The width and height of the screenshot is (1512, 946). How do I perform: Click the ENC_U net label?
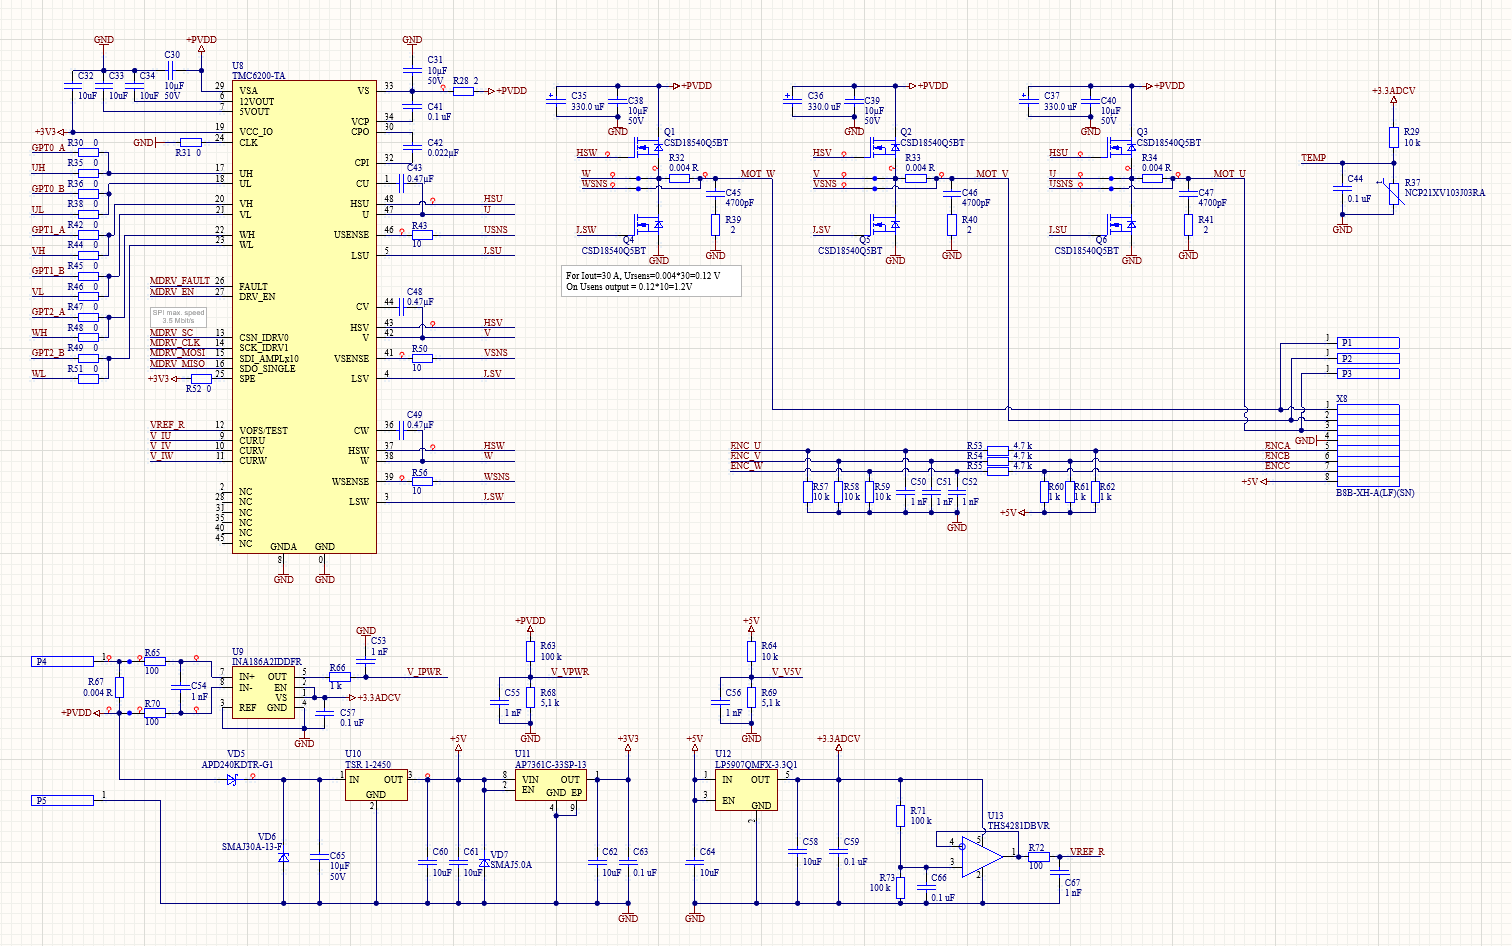coord(746,445)
